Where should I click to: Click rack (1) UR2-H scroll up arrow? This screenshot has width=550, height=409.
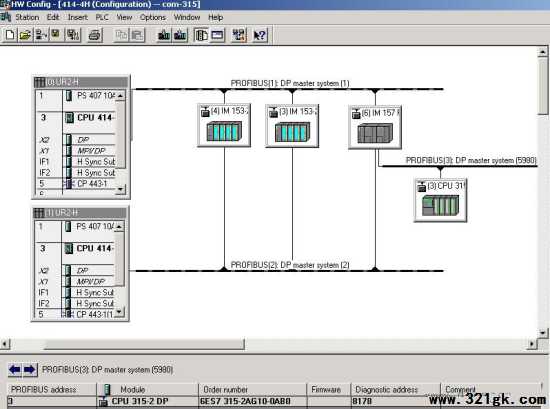tap(119, 226)
